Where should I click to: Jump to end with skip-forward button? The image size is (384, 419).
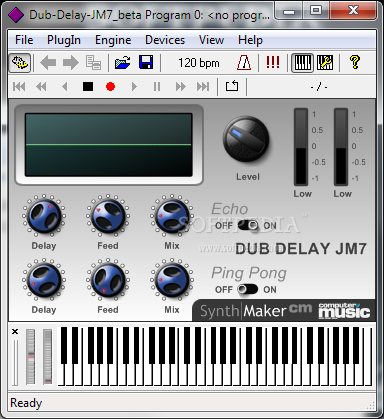point(203,87)
